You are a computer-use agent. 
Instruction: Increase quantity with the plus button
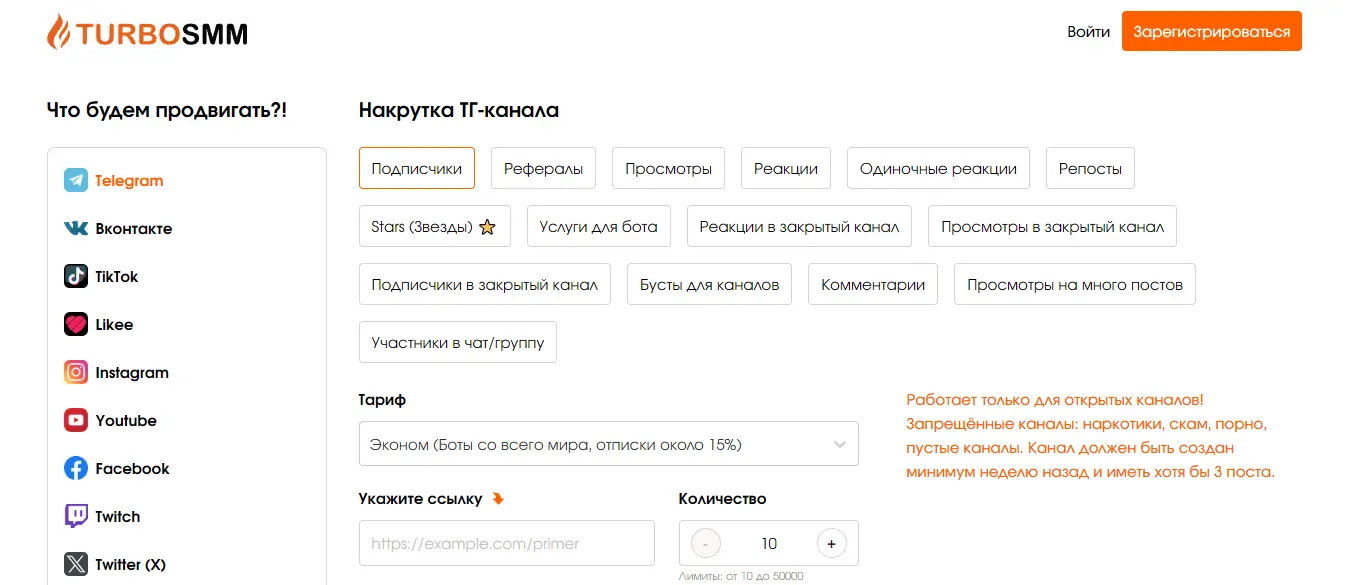[831, 544]
